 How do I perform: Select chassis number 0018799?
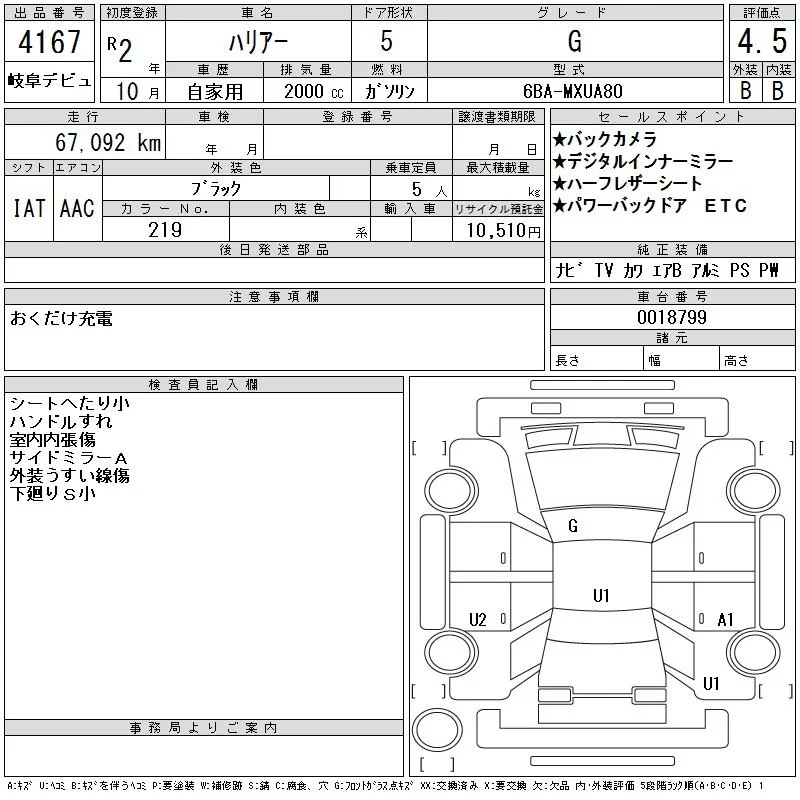click(672, 317)
